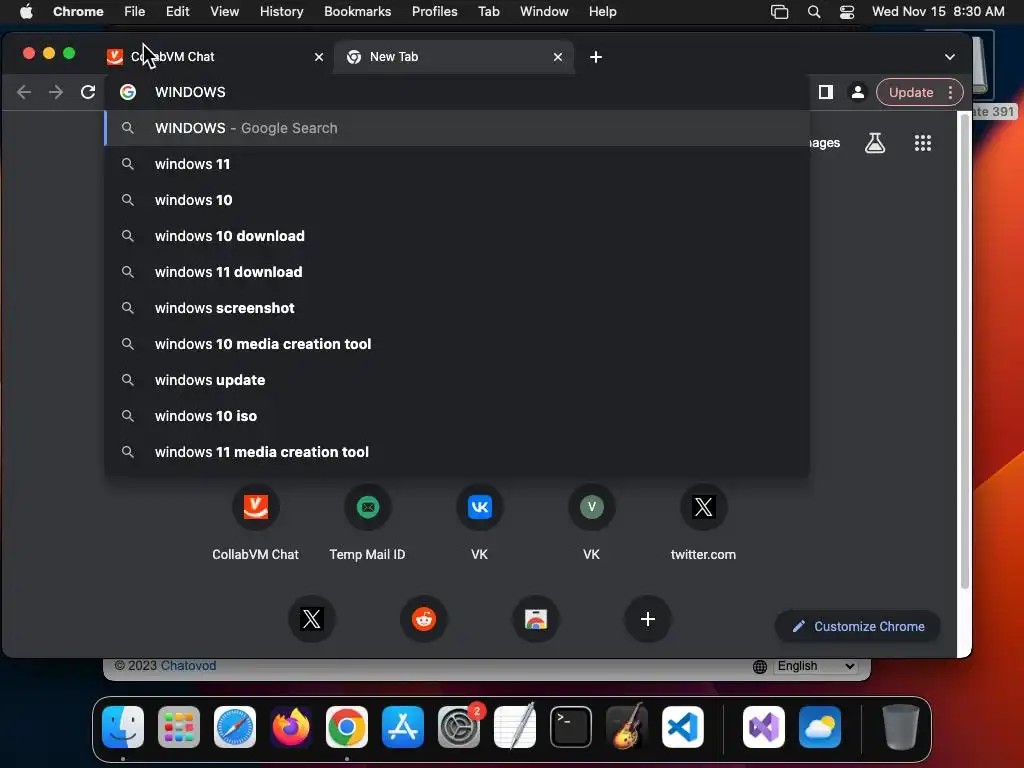Open the Help menu
This screenshot has width=1024, height=768.
(602, 11)
